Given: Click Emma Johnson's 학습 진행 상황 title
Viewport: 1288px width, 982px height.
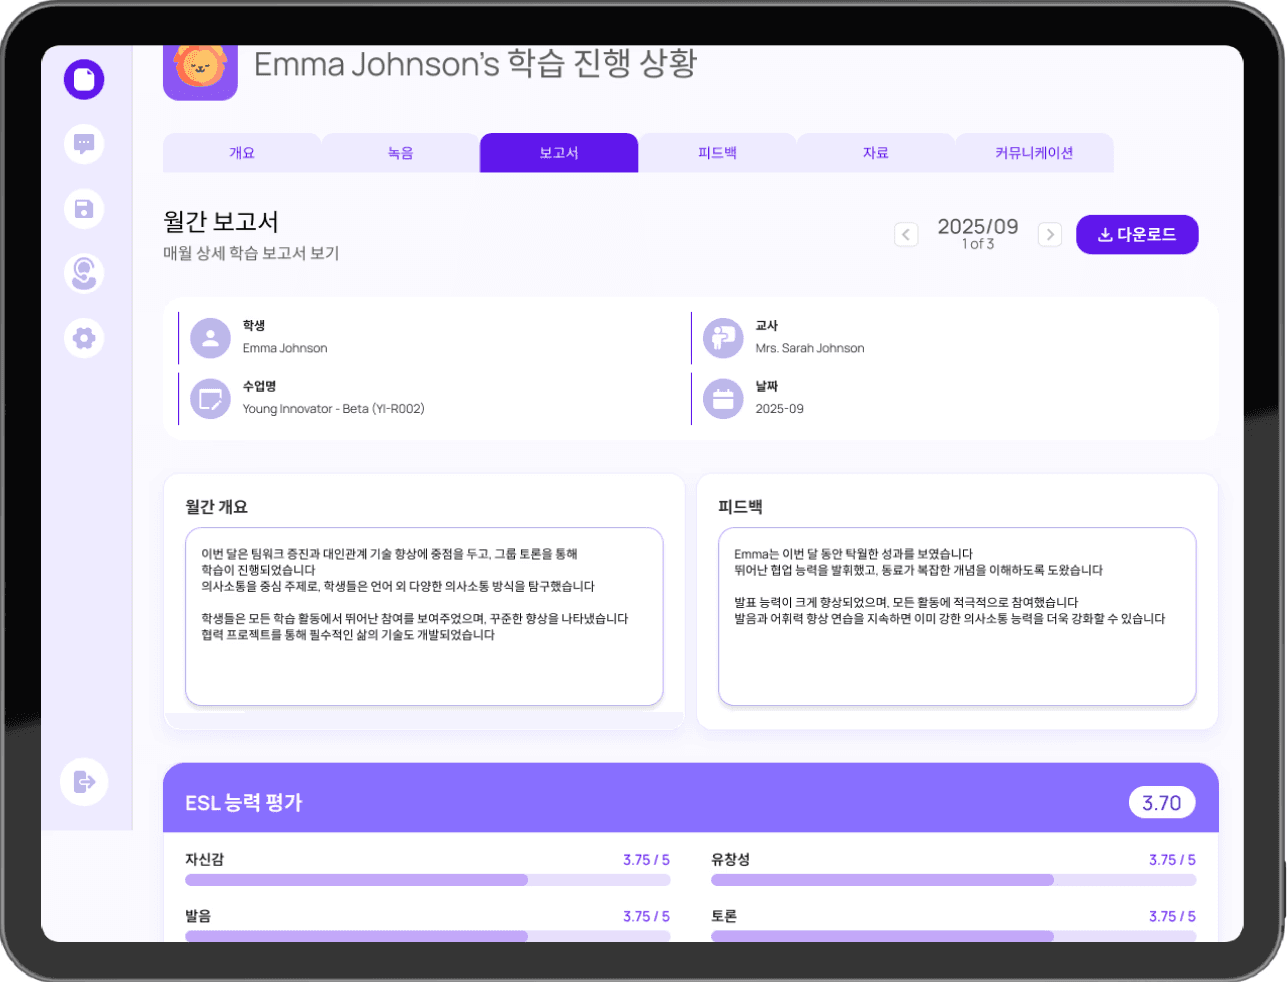Looking at the screenshot, I should pyautogui.click(x=475, y=64).
